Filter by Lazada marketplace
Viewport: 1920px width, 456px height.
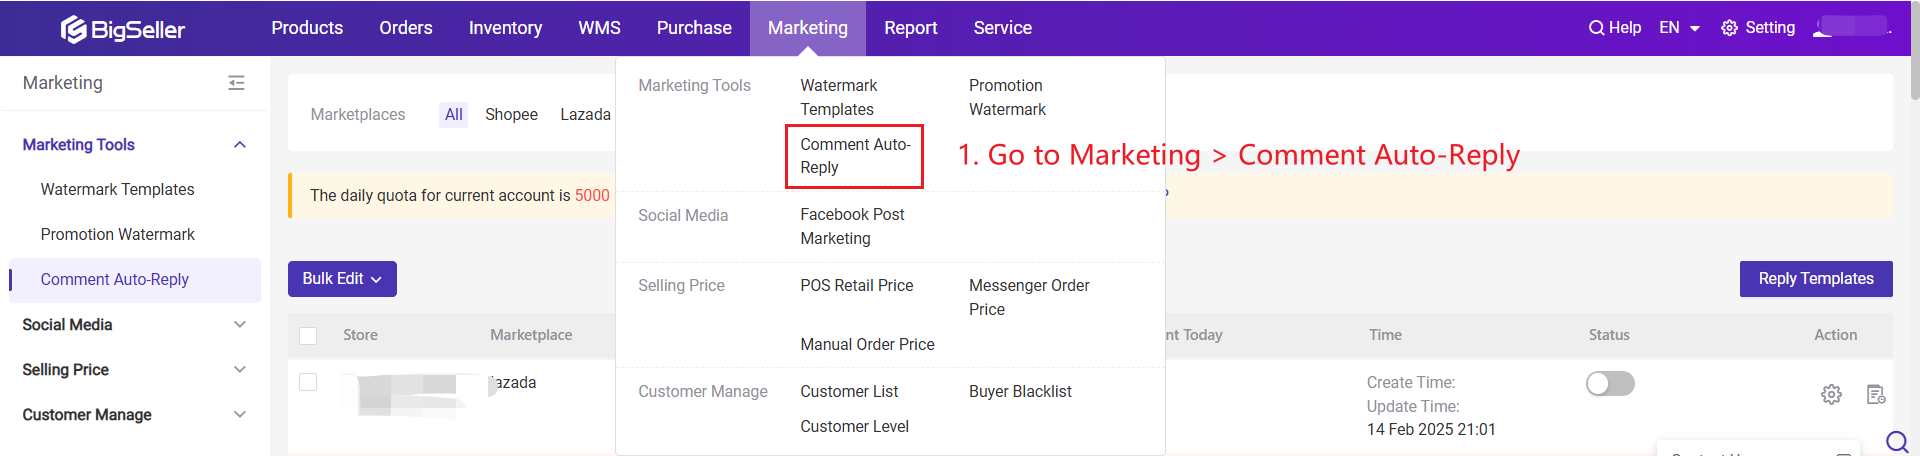tap(585, 115)
